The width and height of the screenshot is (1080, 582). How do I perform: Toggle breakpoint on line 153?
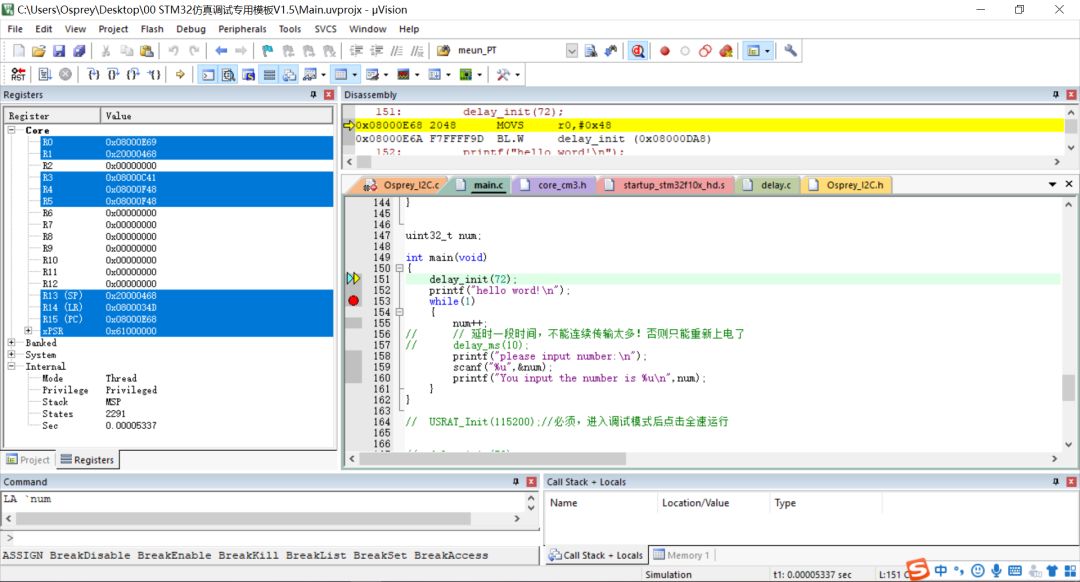[353, 301]
